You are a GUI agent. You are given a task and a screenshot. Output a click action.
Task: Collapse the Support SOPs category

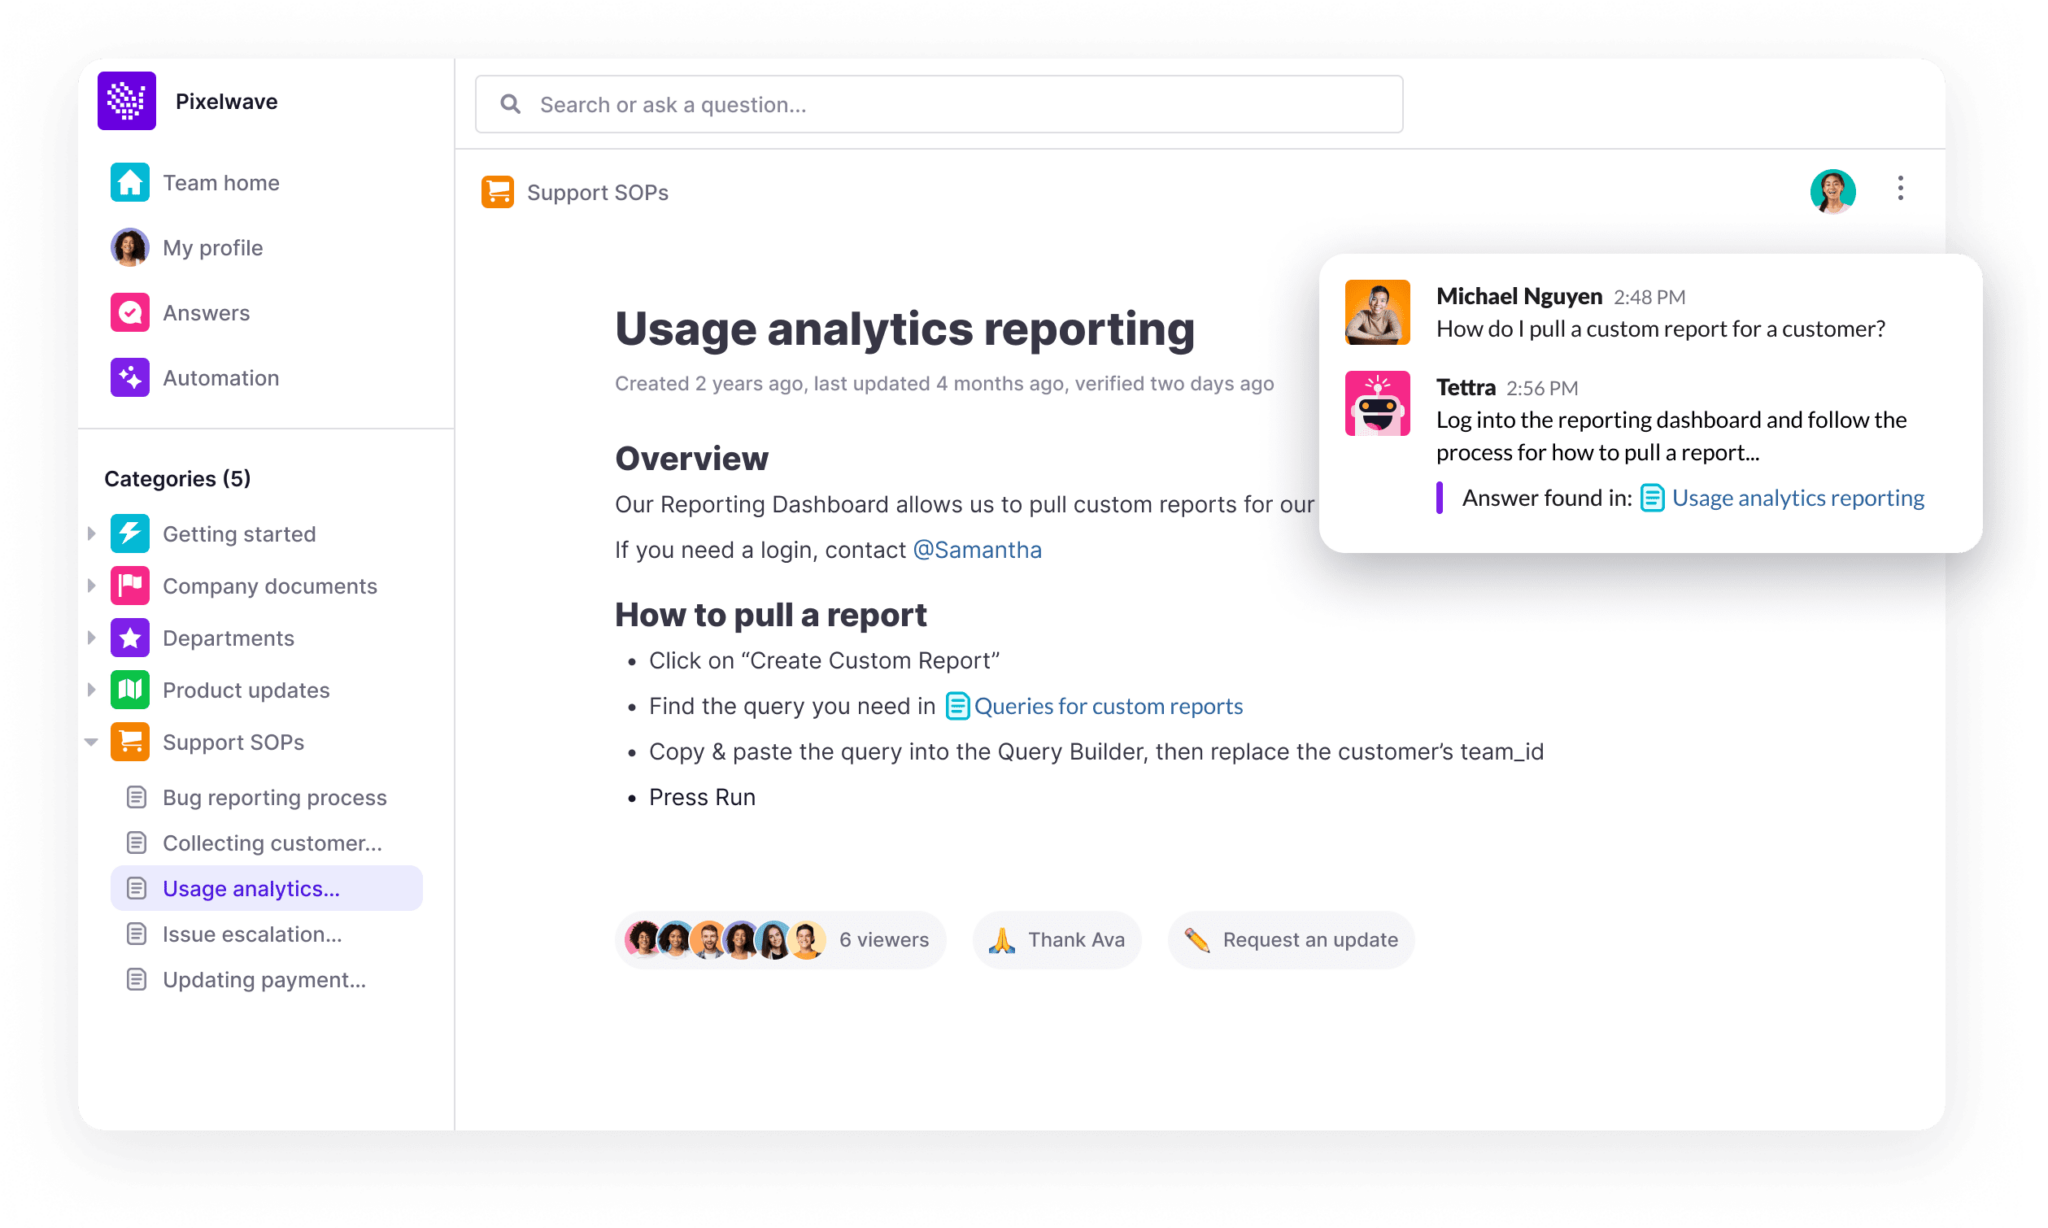tap(92, 742)
